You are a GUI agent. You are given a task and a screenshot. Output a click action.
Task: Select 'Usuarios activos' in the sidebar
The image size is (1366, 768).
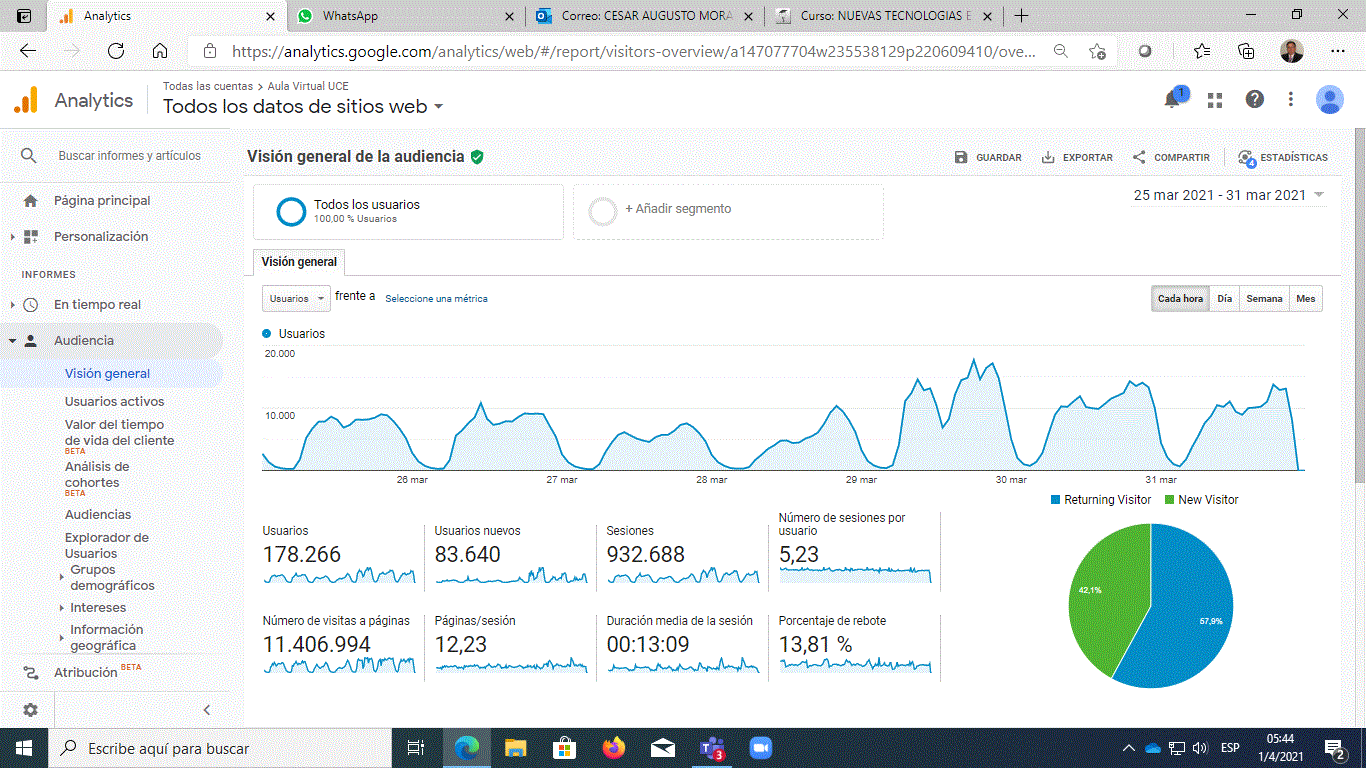tap(113, 401)
